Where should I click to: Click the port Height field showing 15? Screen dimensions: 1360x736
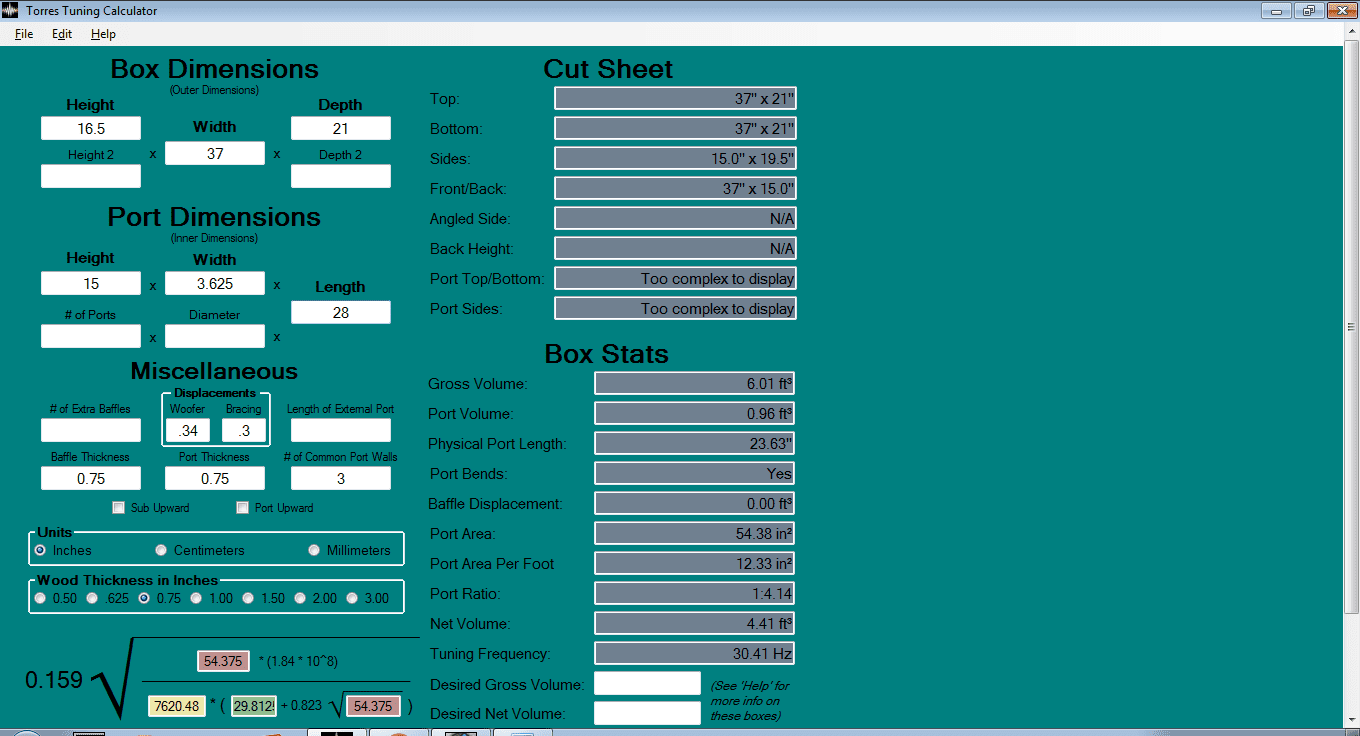point(91,283)
